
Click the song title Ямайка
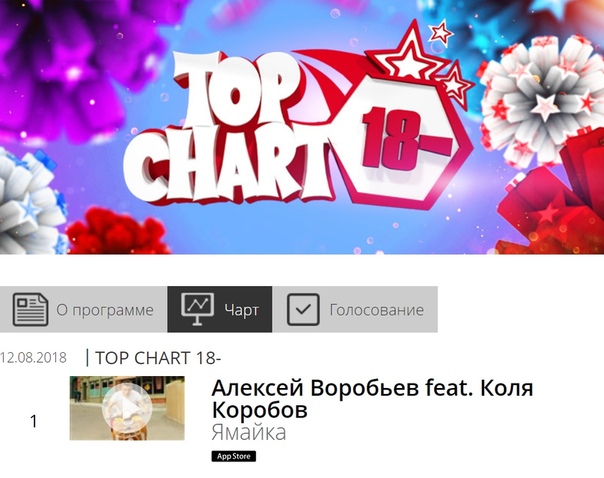pos(249,432)
